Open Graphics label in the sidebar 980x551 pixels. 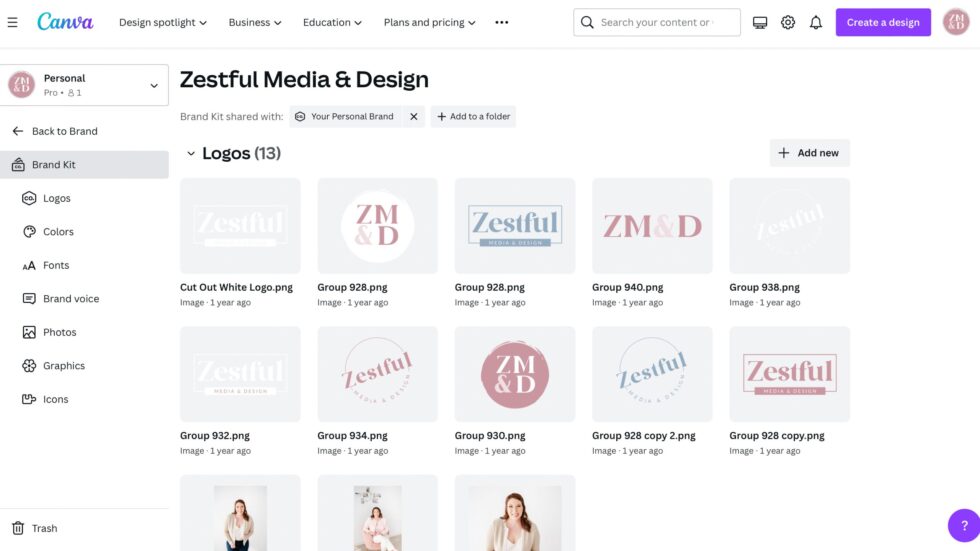[64, 365]
